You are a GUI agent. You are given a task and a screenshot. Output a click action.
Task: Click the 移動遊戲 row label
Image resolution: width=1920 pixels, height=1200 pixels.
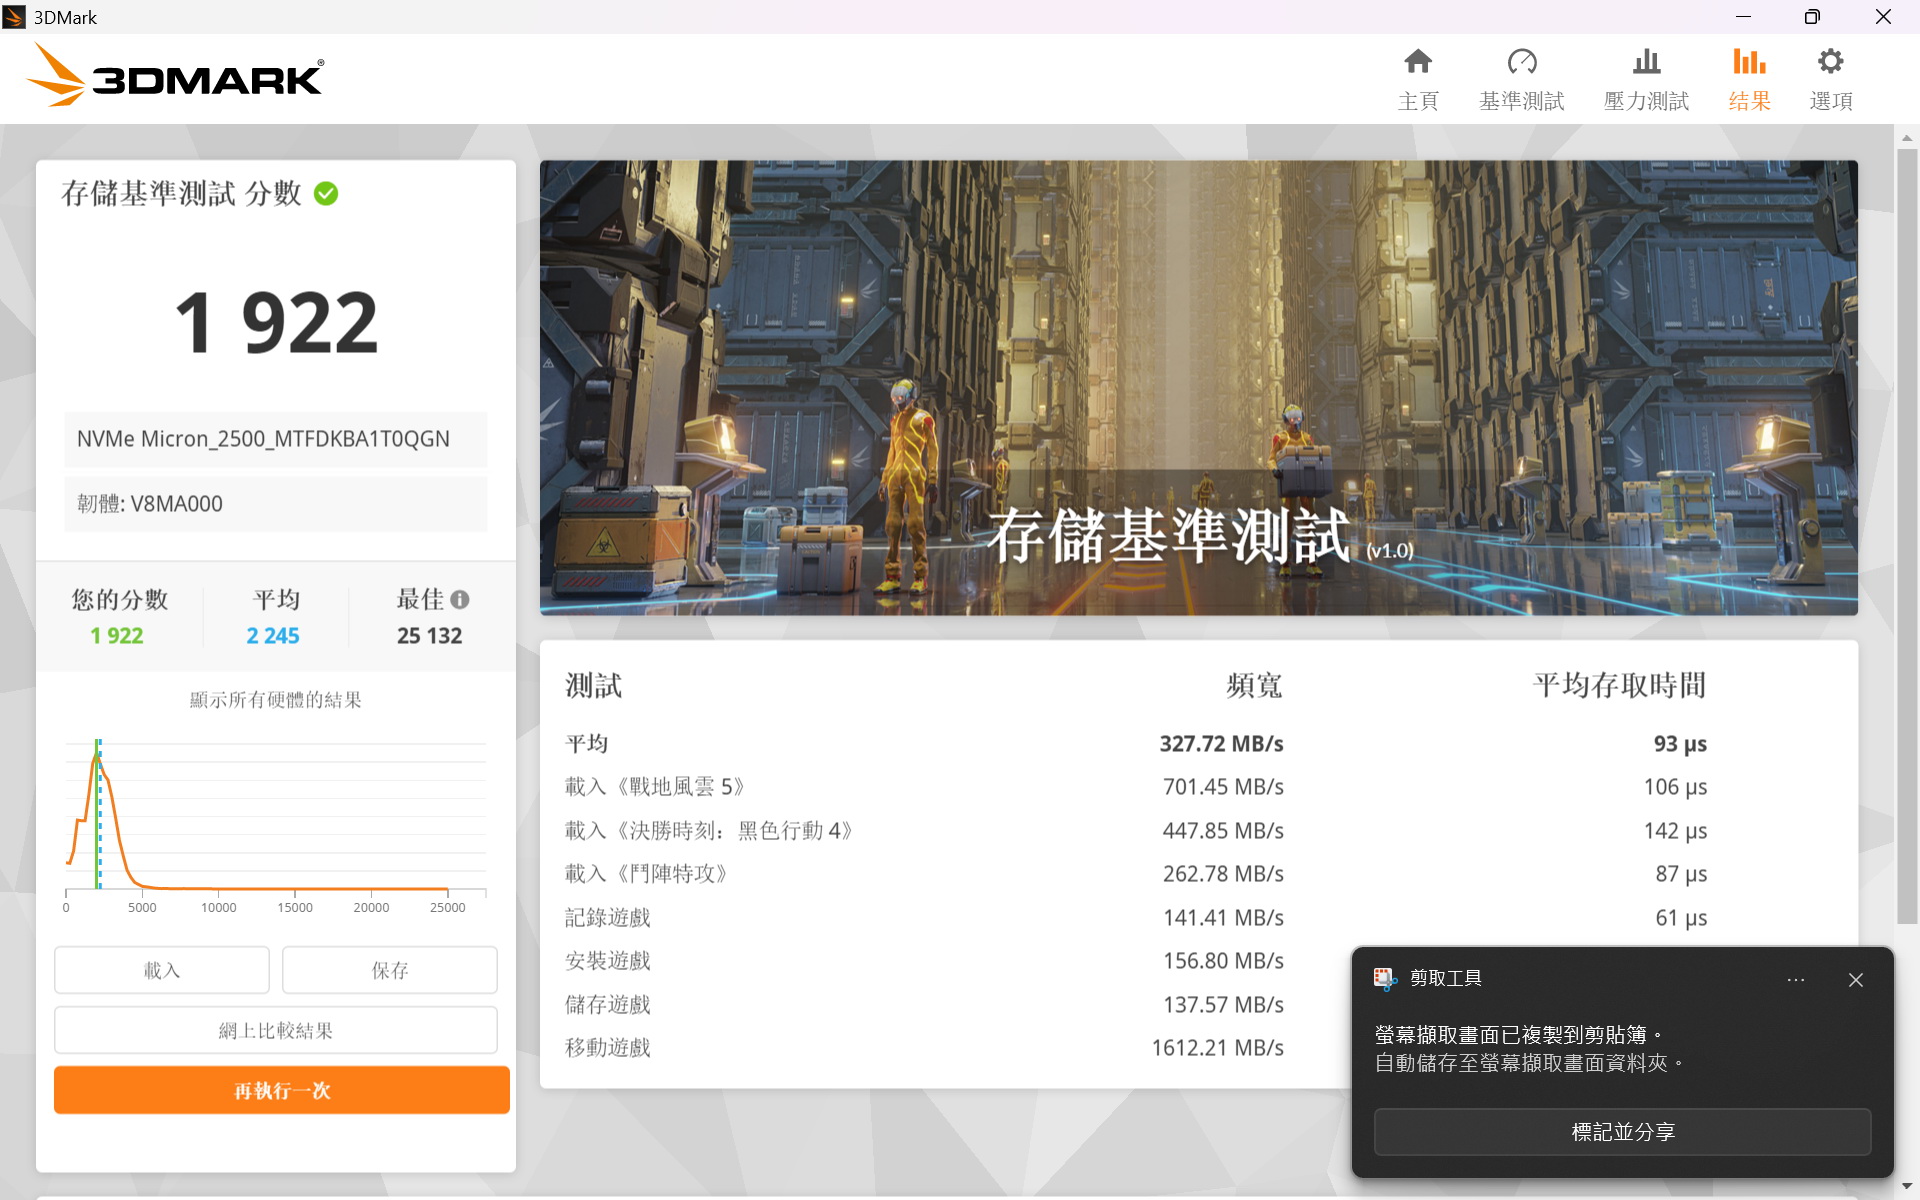pos(608,1048)
